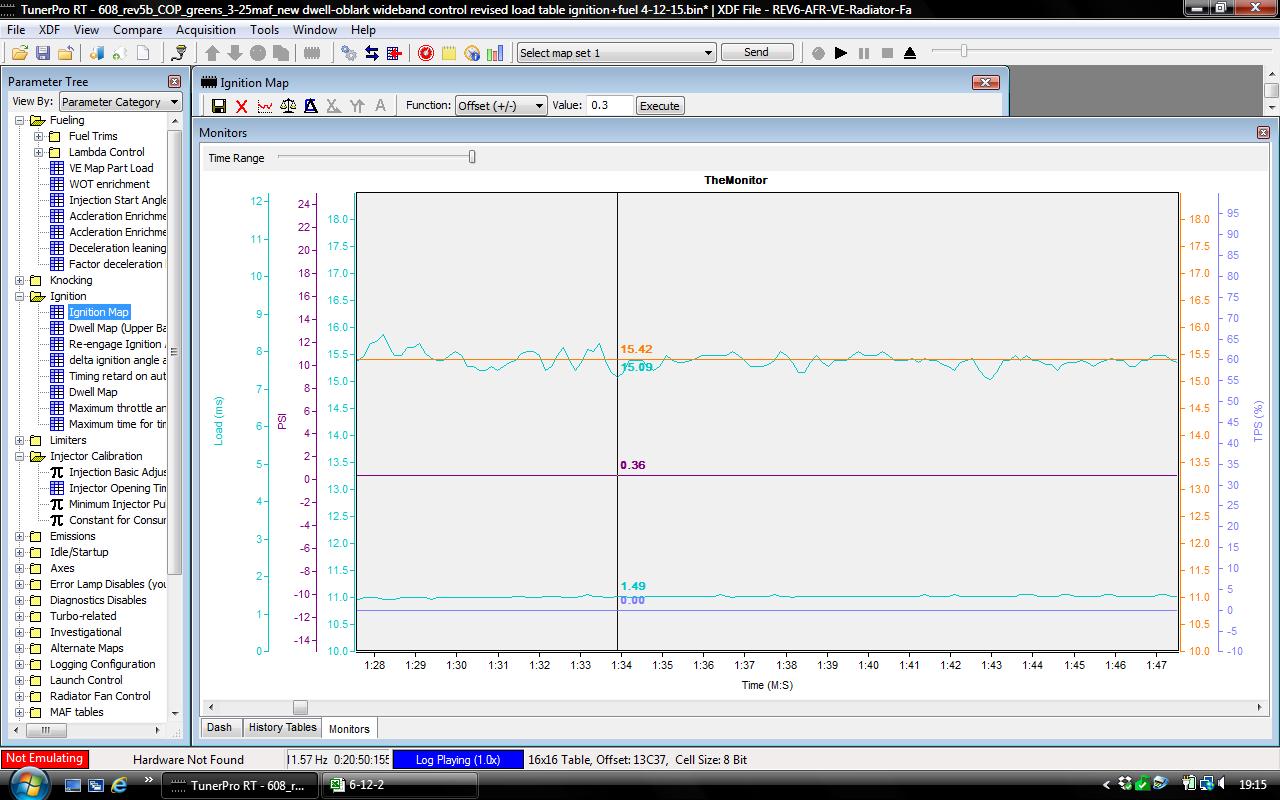Click the scales compare icon in Ignition Map
This screenshot has height=800, width=1280.
(288, 106)
